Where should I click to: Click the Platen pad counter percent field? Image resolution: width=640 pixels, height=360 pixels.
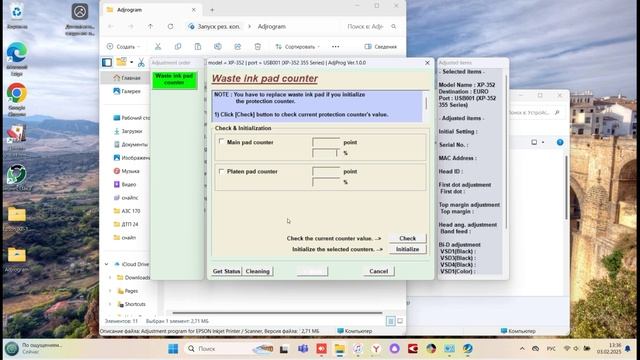(x=326, y=182)
